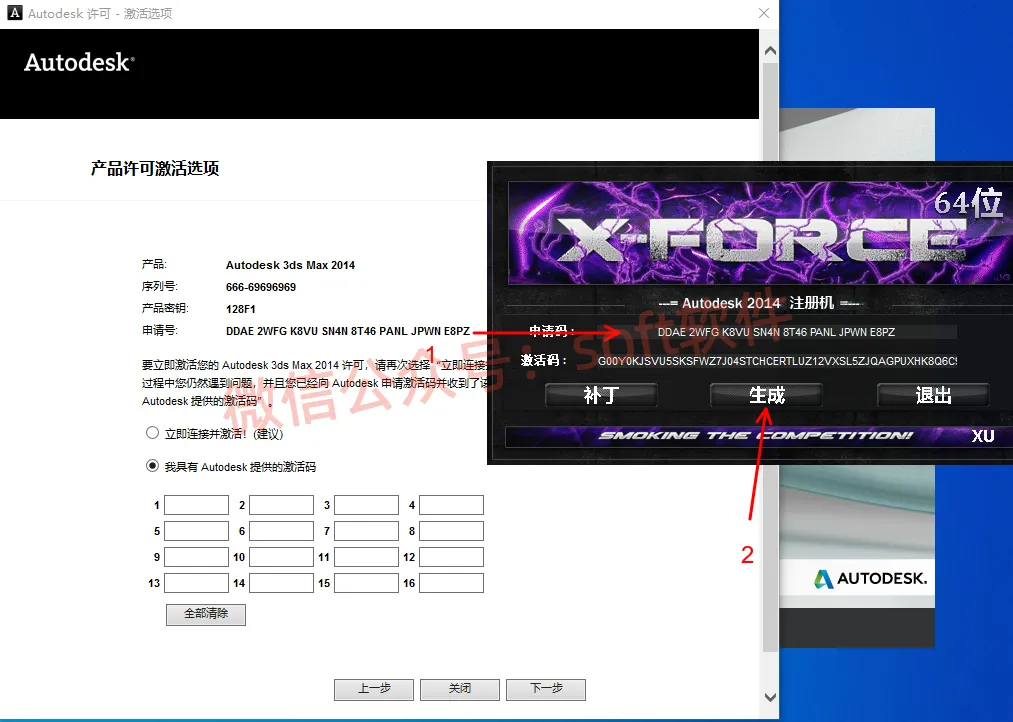Click the X-FORCE banner image

[x=760, y=233]
